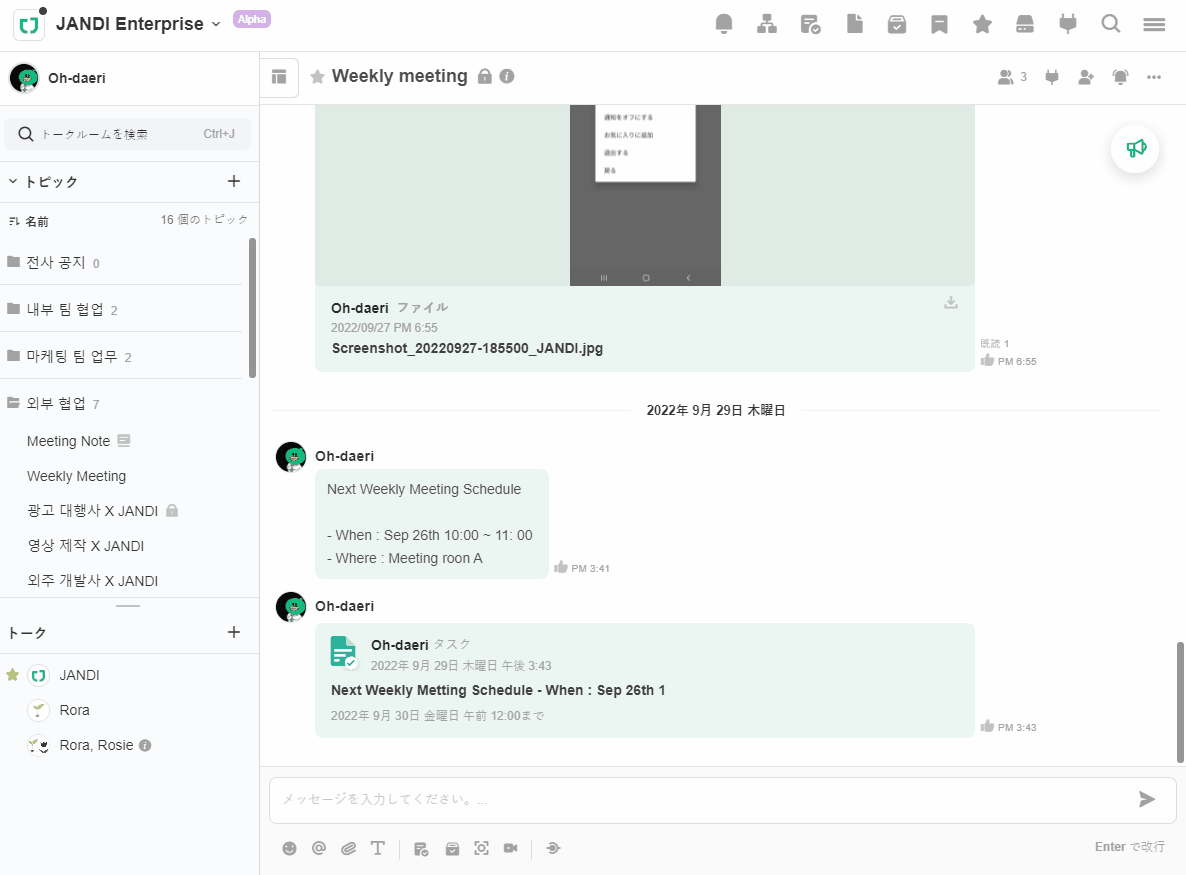Change topic sorting by 名前
The image size is (1186, 875).
click(29, 221)
